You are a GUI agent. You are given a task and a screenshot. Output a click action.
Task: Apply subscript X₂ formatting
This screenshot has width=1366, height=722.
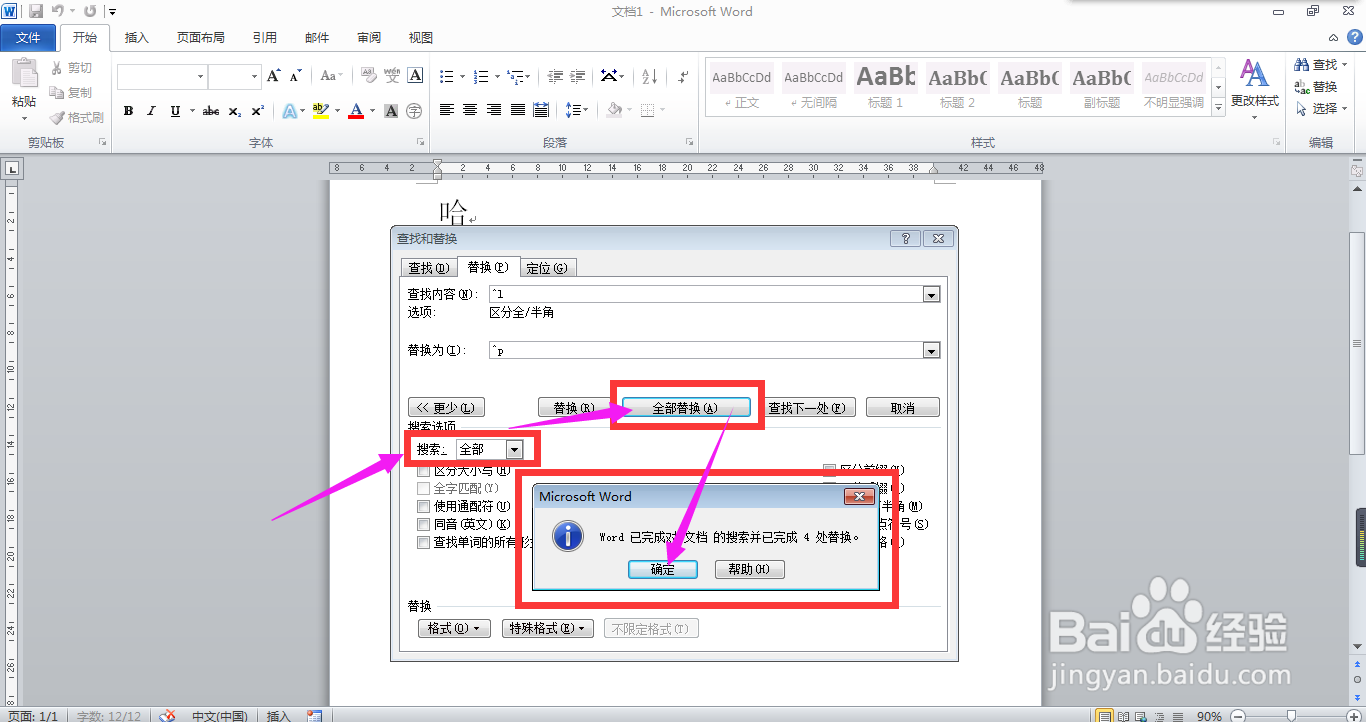click(234, 111)
